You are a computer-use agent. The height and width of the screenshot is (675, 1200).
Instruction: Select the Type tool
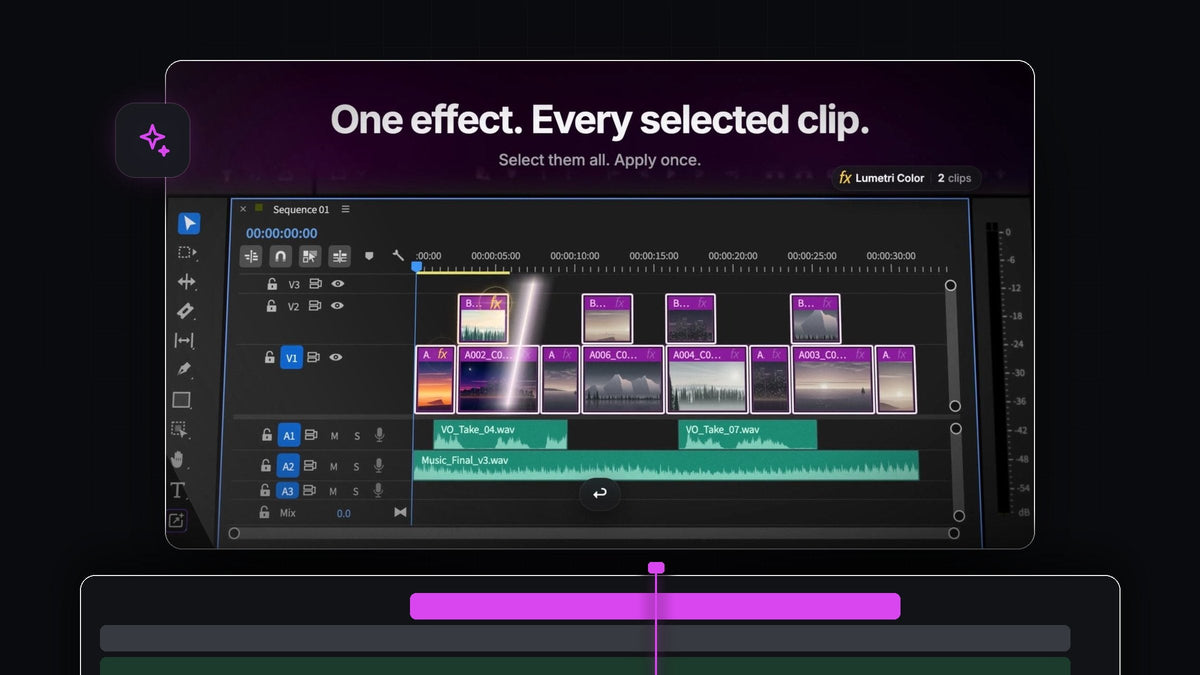pyautogui.click(x=178, y=490)
